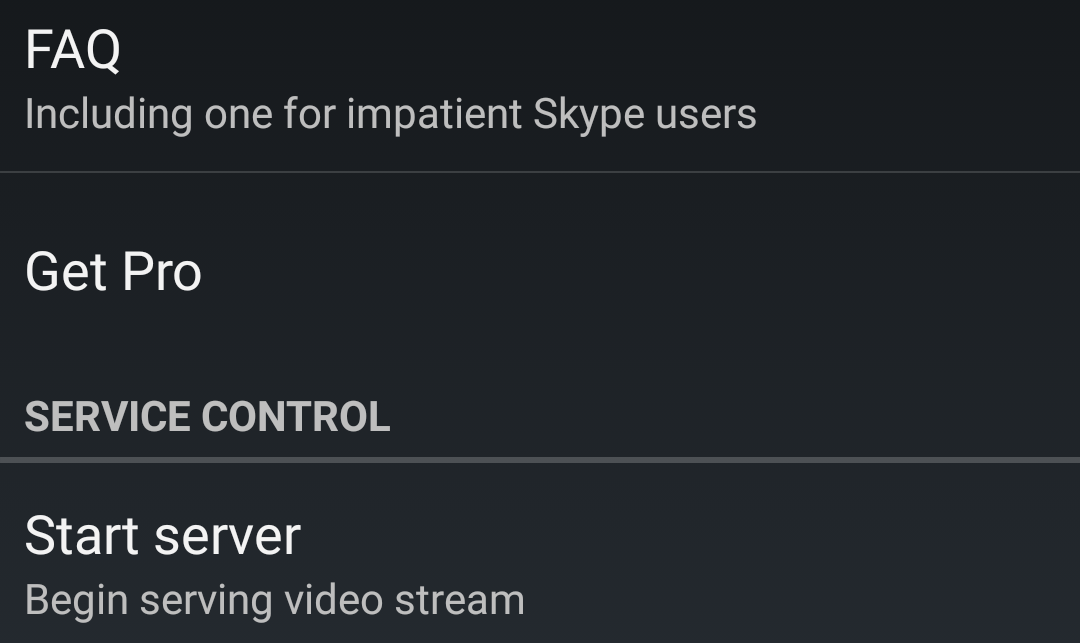Start server to begin streaming
The image size is (1080, 643).
(x=162, y=536)
